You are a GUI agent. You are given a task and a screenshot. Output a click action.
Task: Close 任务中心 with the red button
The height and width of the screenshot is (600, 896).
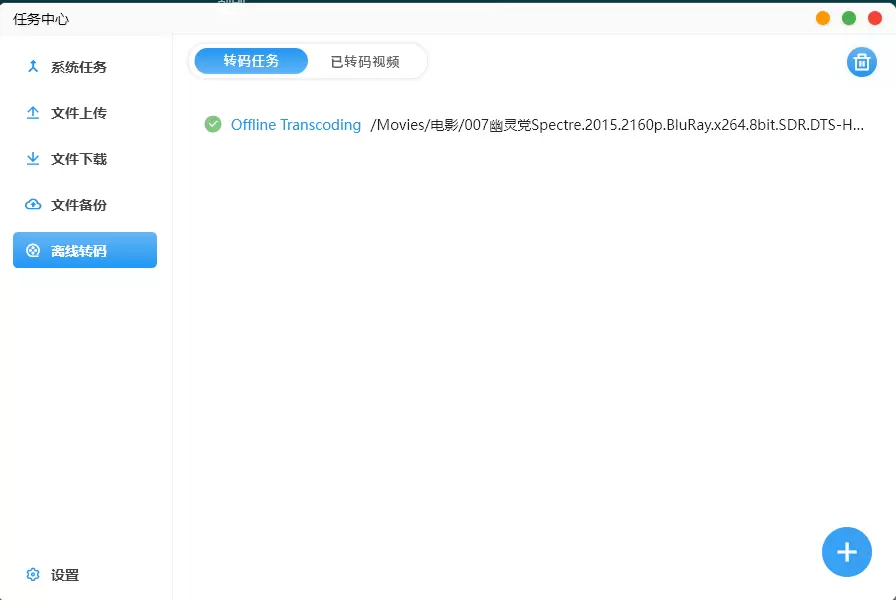point(875,18)
